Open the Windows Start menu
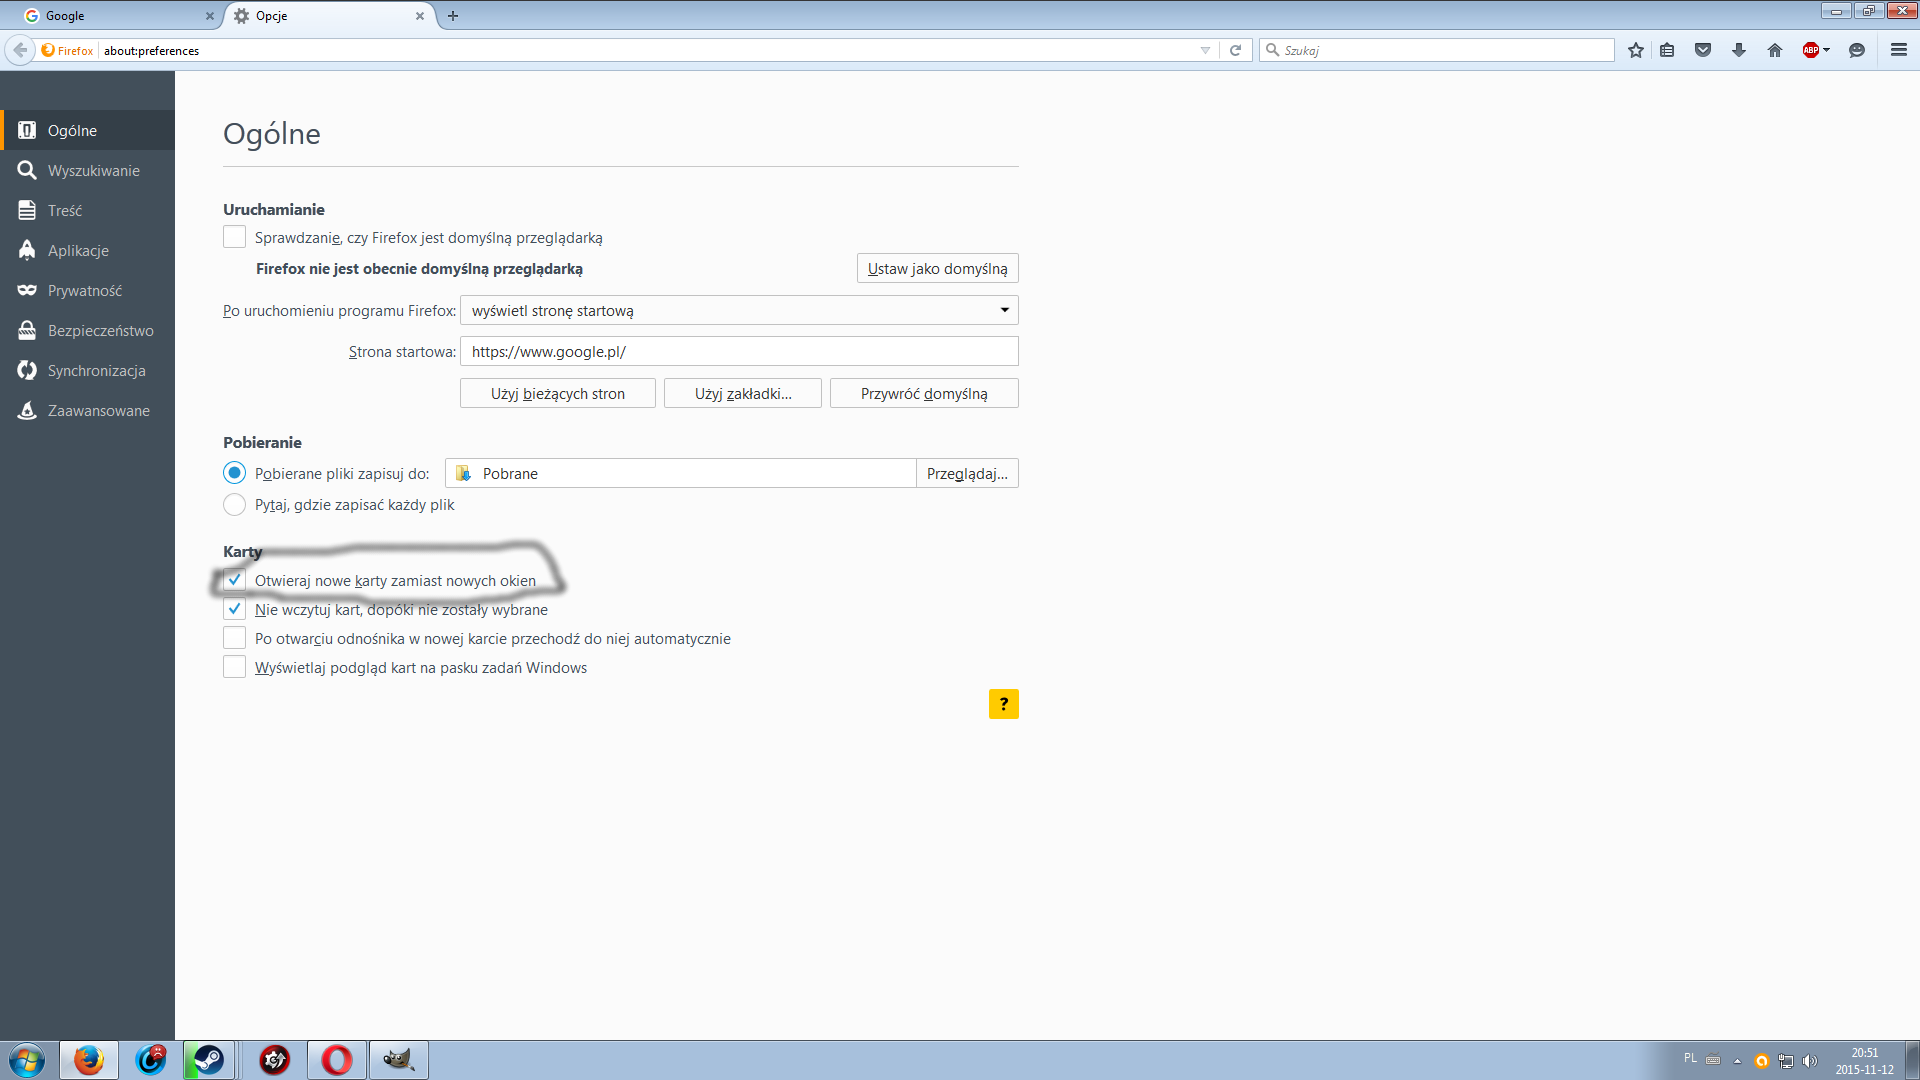The width and height of the screenshot is (1920, 1080). (27, 1060)
